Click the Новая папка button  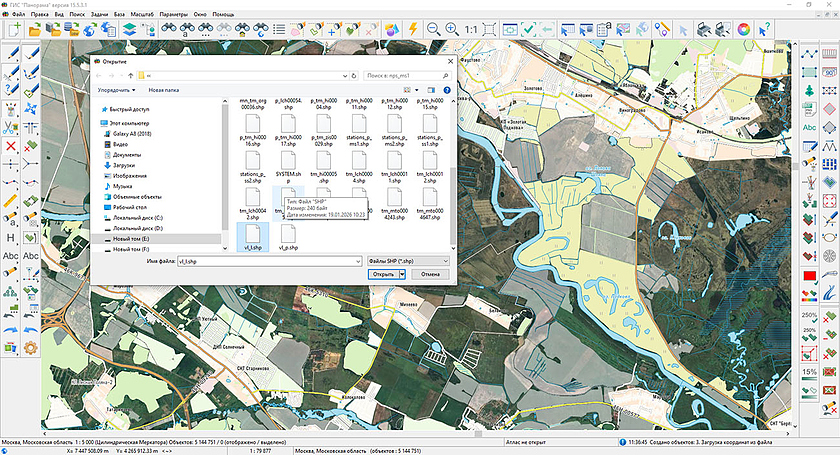click(x=164, y=89)
